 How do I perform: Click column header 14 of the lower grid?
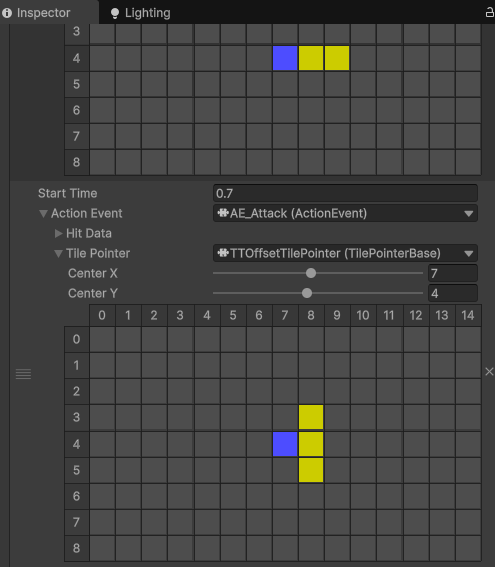point(468,315)
